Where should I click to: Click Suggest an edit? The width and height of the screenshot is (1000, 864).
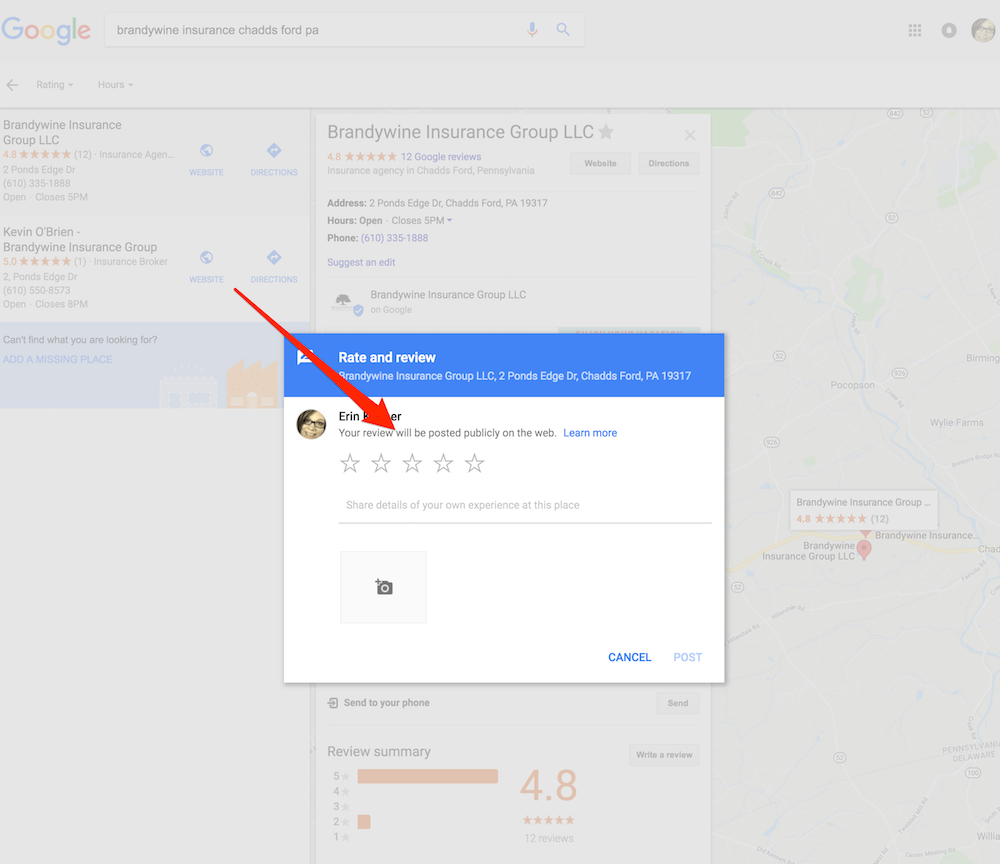point(361,262)
